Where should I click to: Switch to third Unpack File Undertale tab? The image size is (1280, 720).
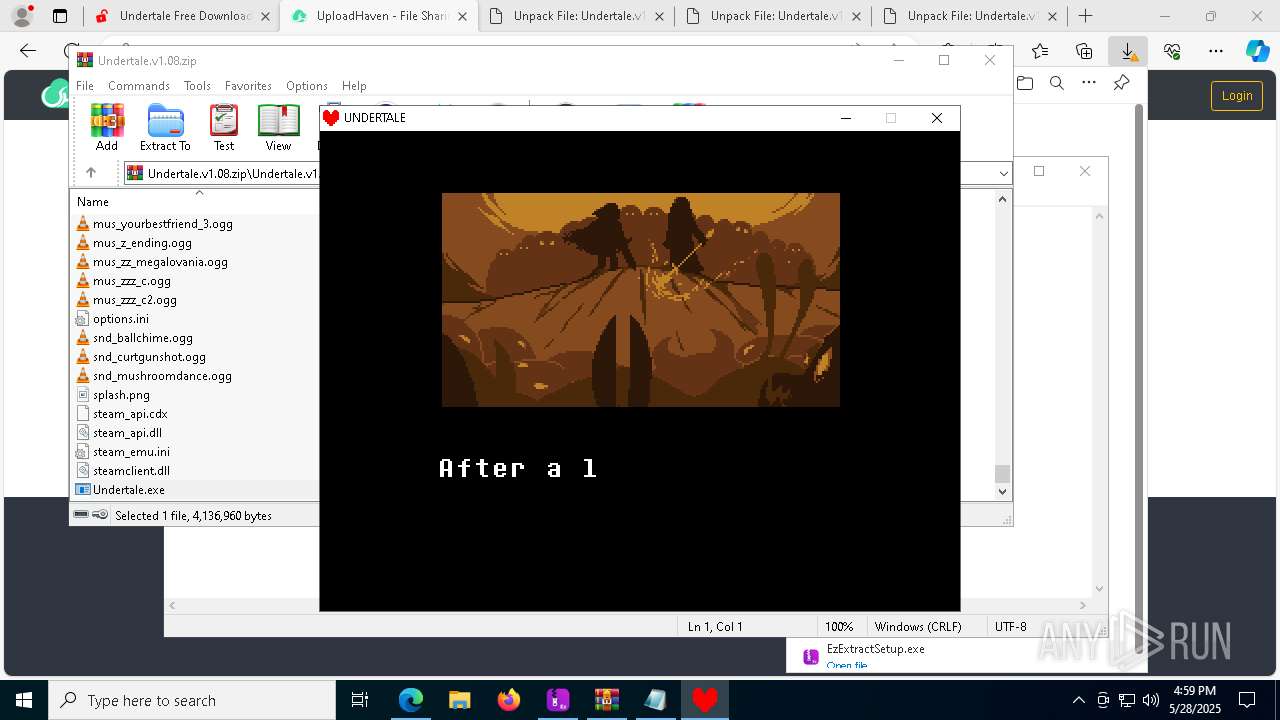point(969,16)
